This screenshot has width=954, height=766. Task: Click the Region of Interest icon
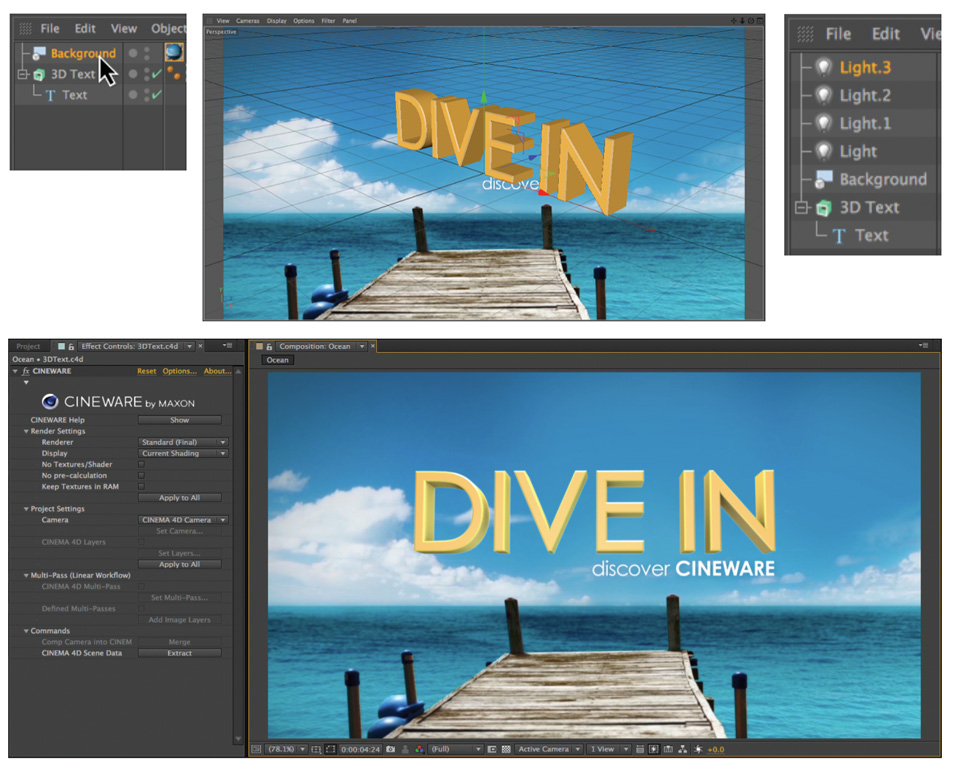[492, 750]
